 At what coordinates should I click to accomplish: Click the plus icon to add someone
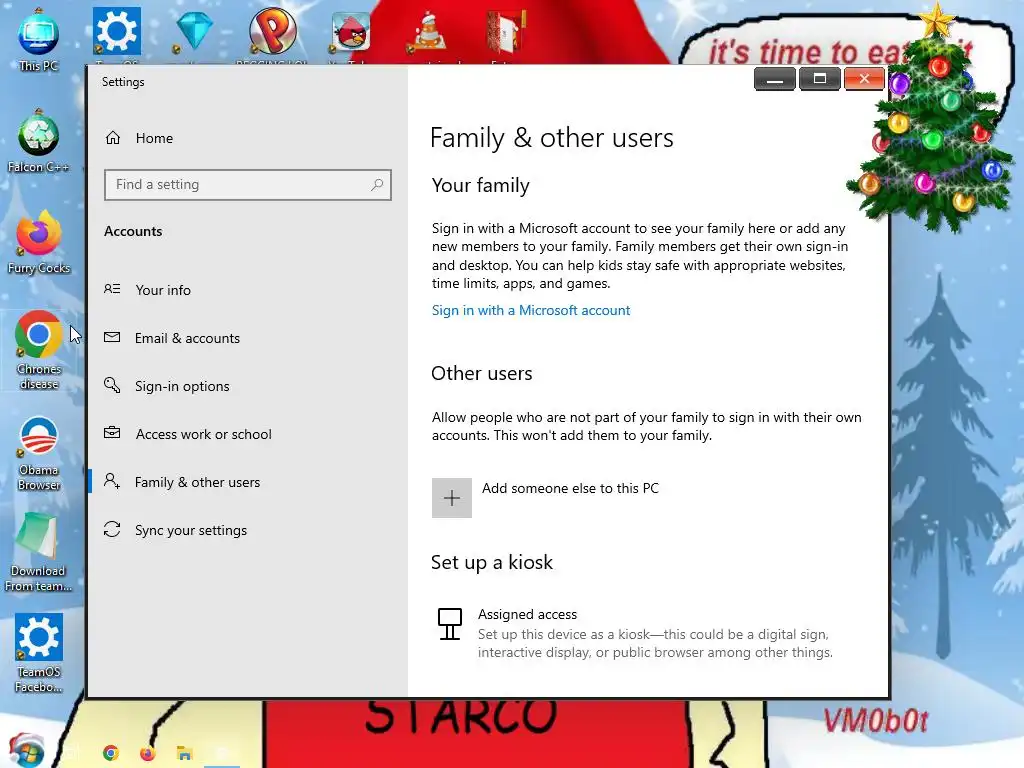click(451, 498)
